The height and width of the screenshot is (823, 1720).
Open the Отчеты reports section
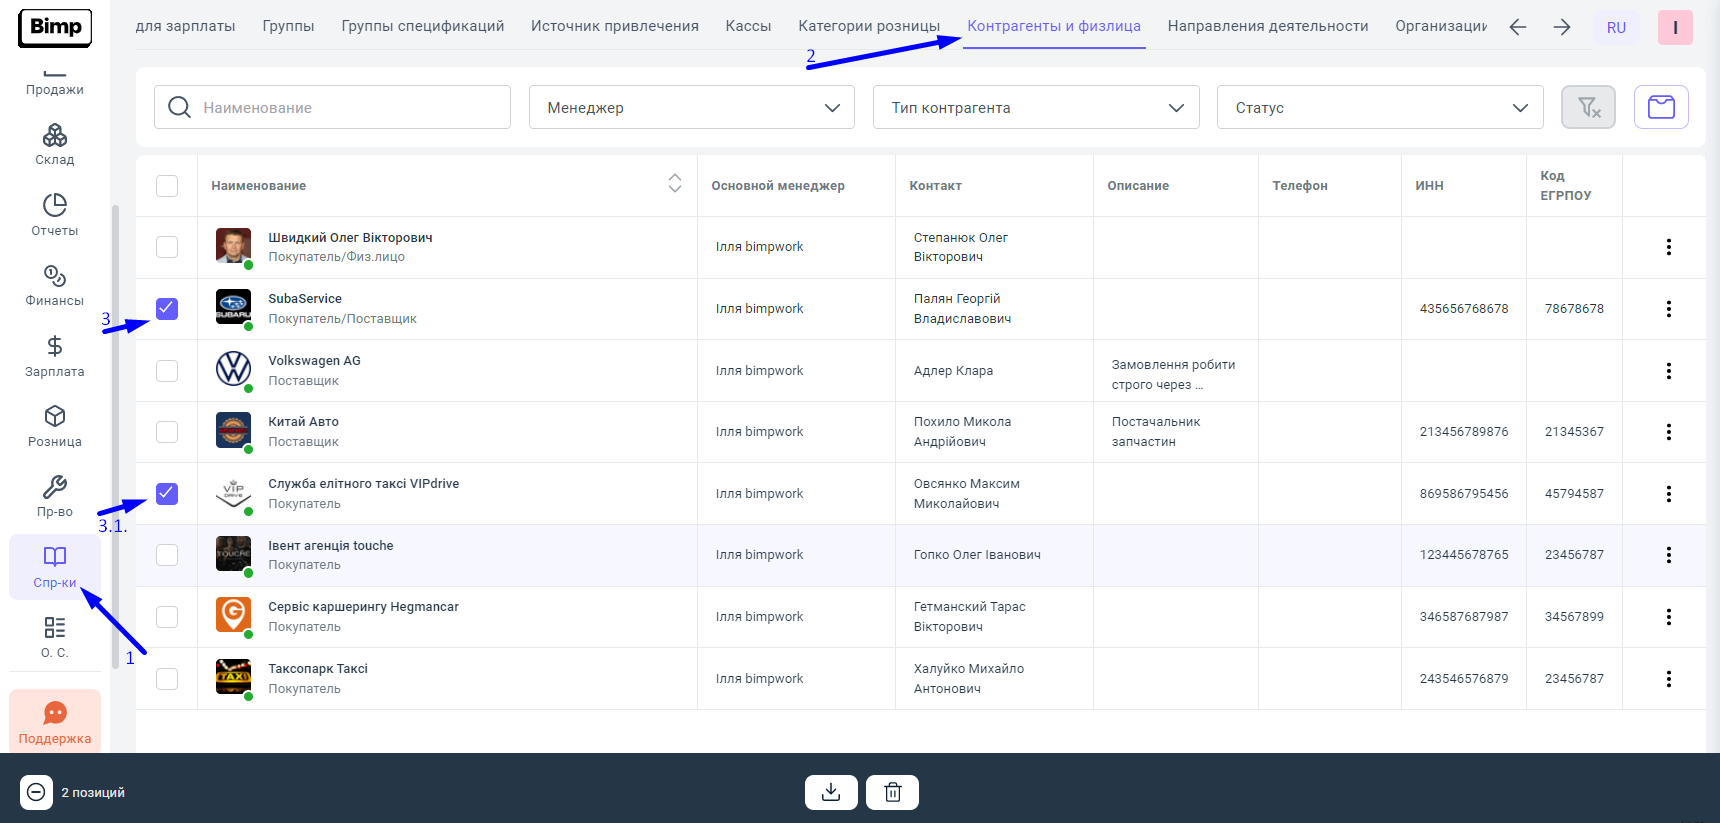click(54, 215)
